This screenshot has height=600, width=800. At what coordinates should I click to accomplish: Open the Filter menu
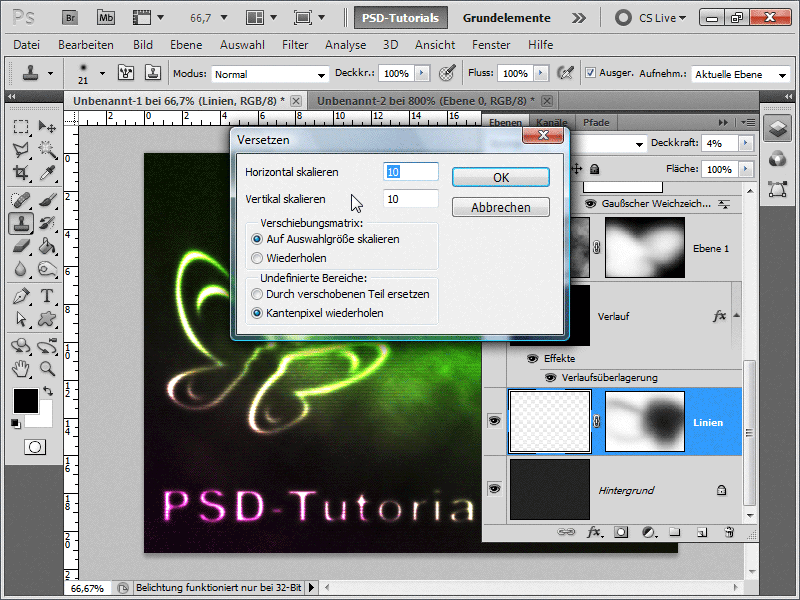[295, 45]
